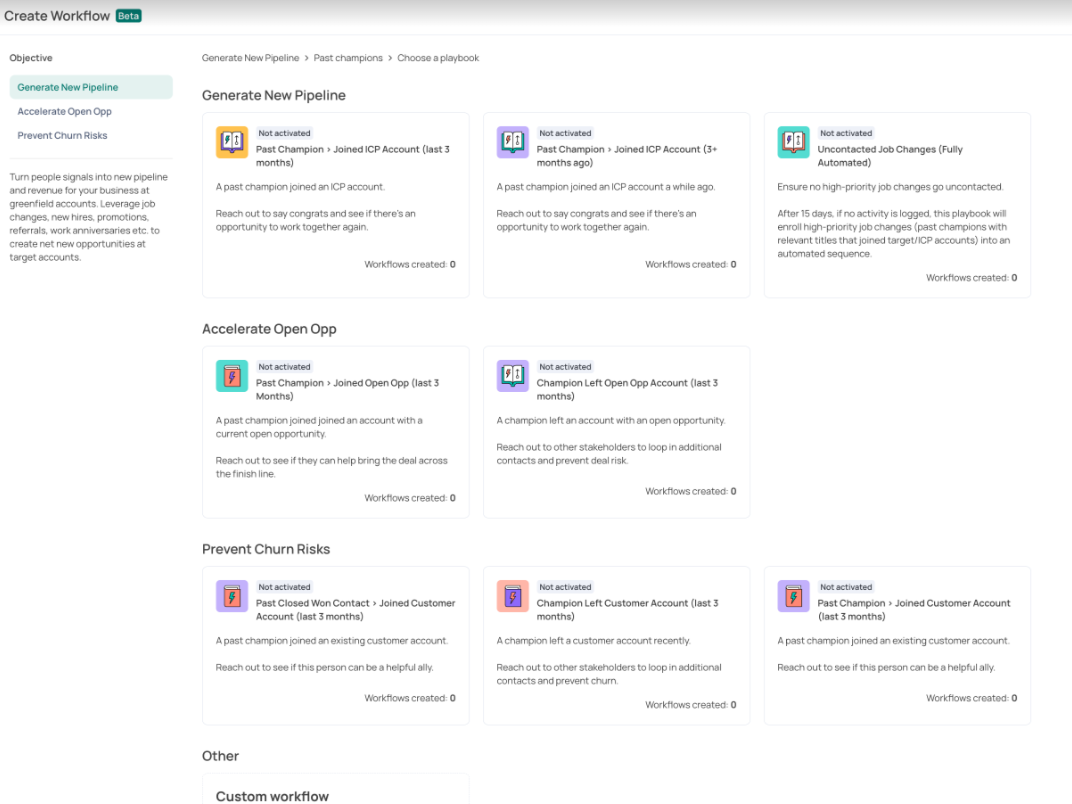
Task: Click Not activated badge on Joined Open Opp card
Action: click(x=284, y=367)
